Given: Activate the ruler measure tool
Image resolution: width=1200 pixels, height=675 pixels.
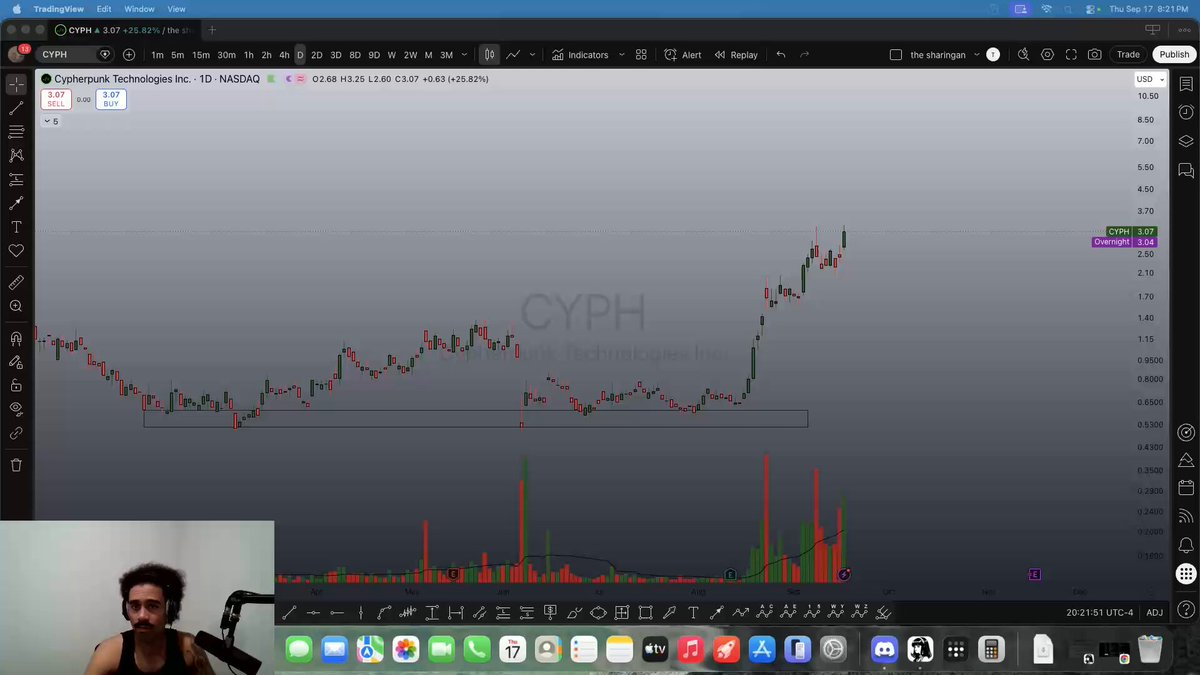Looking at the screenshot, I should tap(16, 283).
